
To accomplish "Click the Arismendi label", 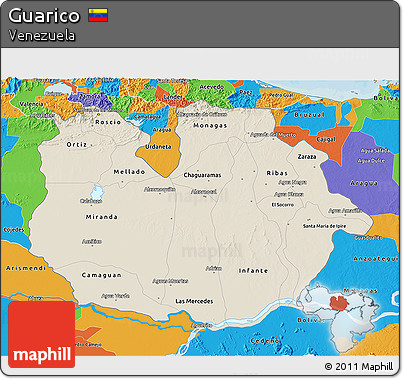I will pos(26,268).
